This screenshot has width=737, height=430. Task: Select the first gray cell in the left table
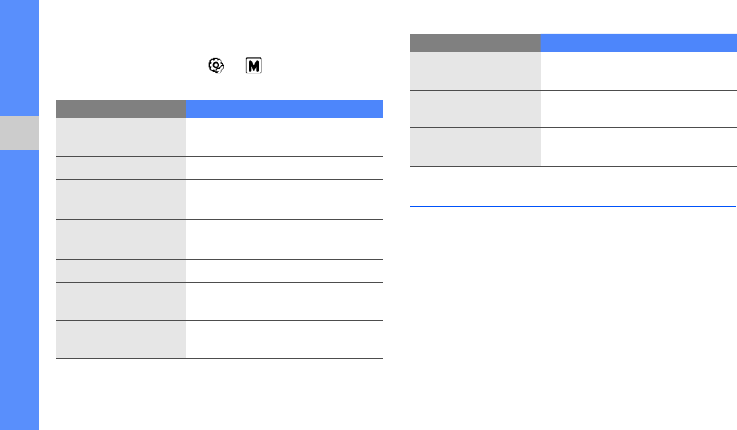tap(121, 137)
